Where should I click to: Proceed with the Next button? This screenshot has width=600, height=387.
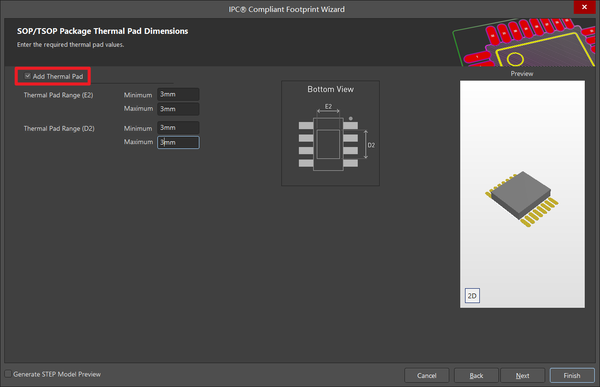click(522, 376)
